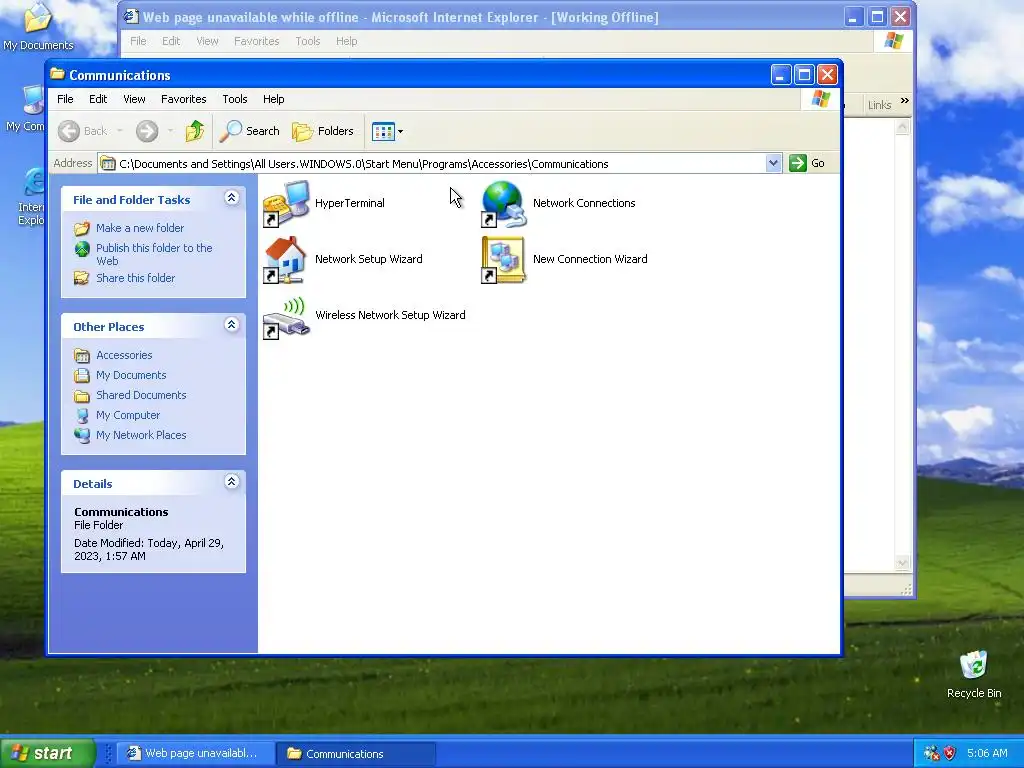
Task: Go to My Documents in Other Places
Action: tap(131, 376)
